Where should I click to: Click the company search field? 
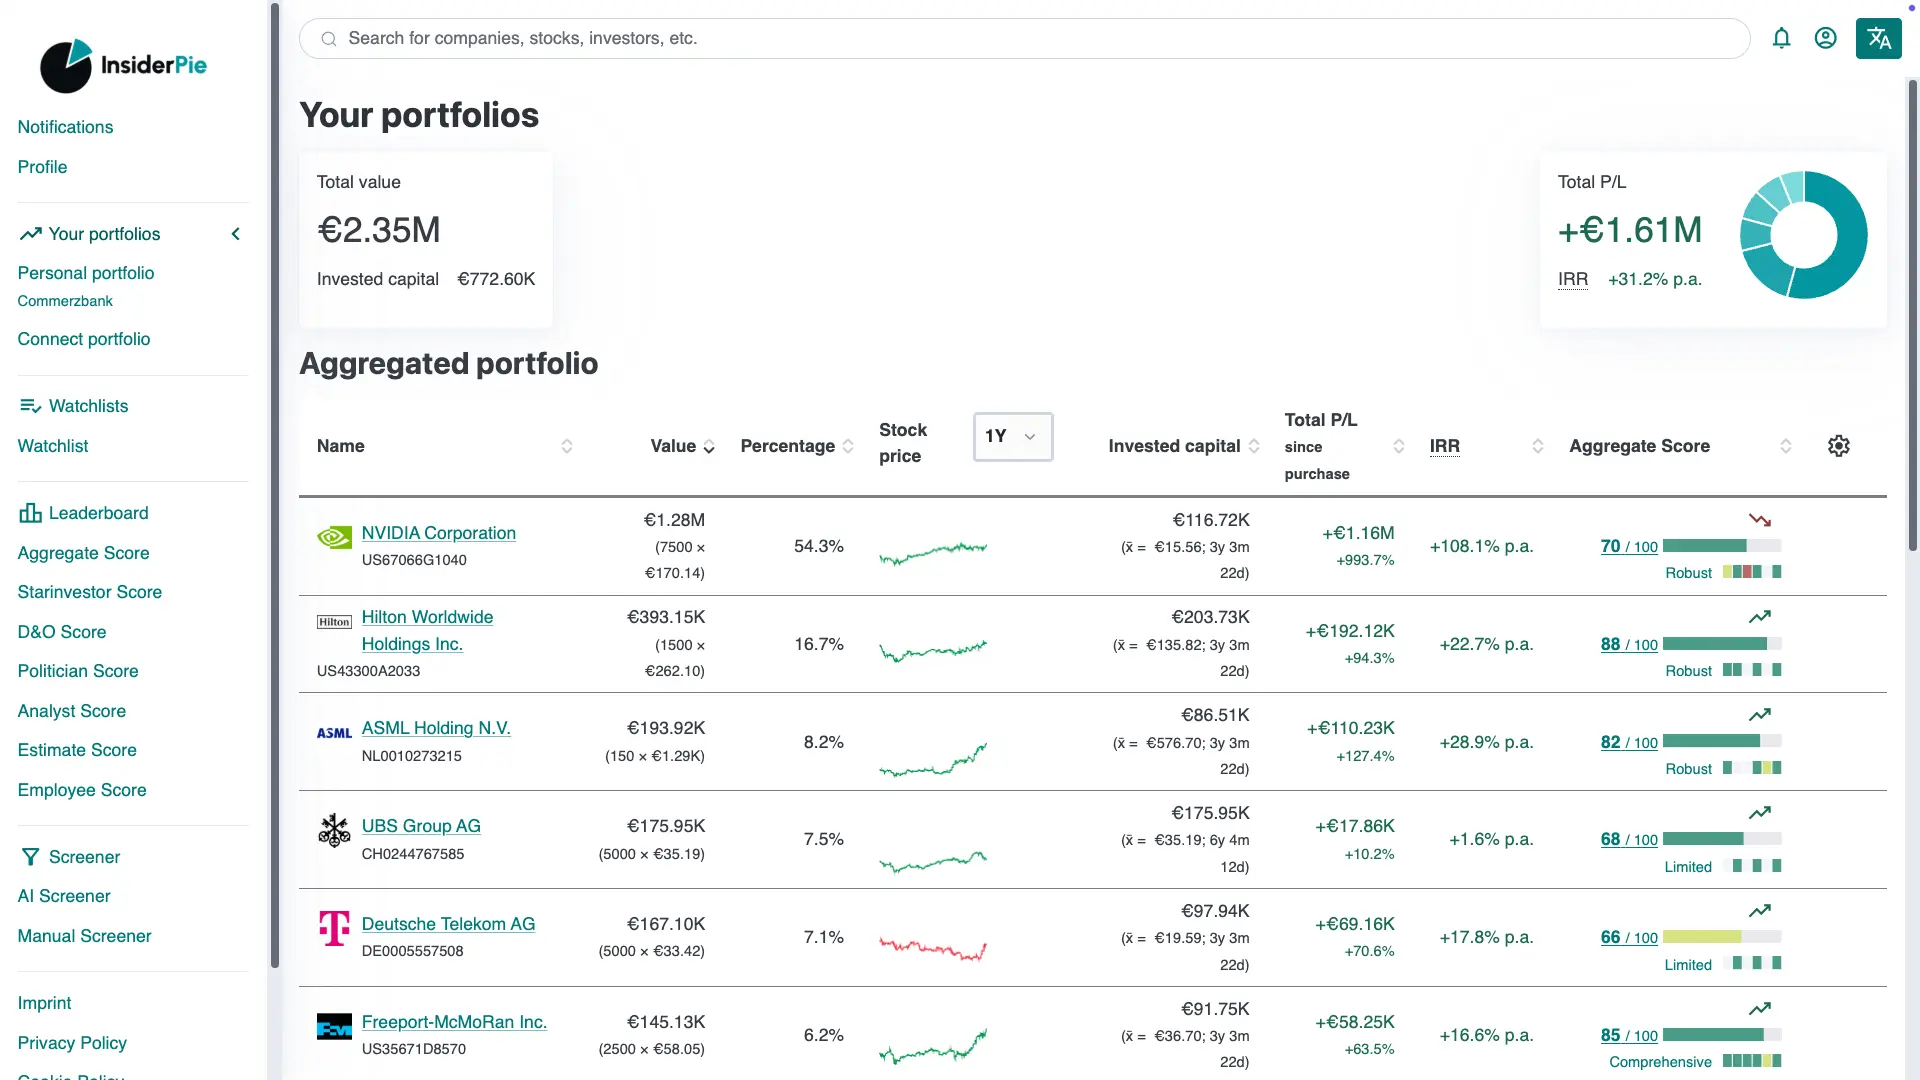point(1024,38)
